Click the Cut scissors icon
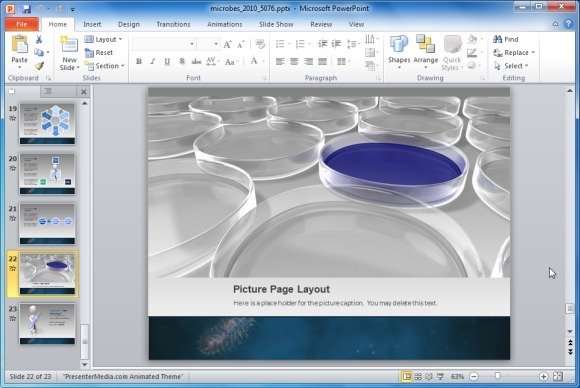Screen dimensions: 580x388 39,39
